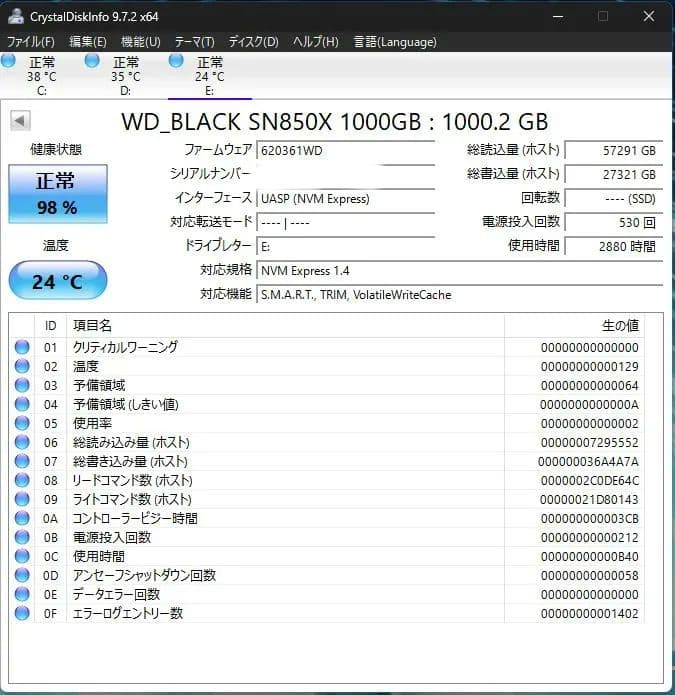The width and height of the screenshot is (675, 695).
Task: Click the blue orb in ID 0B 電源投入回数 row
Action: tap(22, 537)
